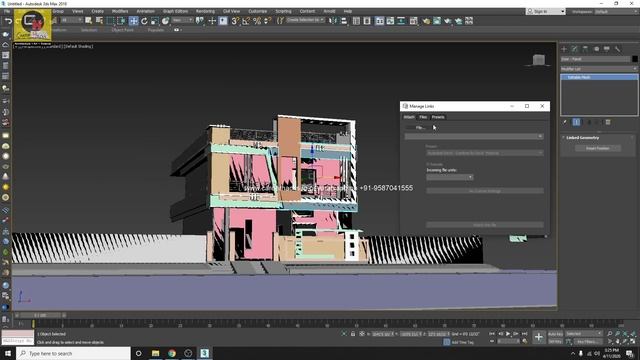Click the time slider handle
Viewport: 640px width, 360px height.
(x=40, y=315)
